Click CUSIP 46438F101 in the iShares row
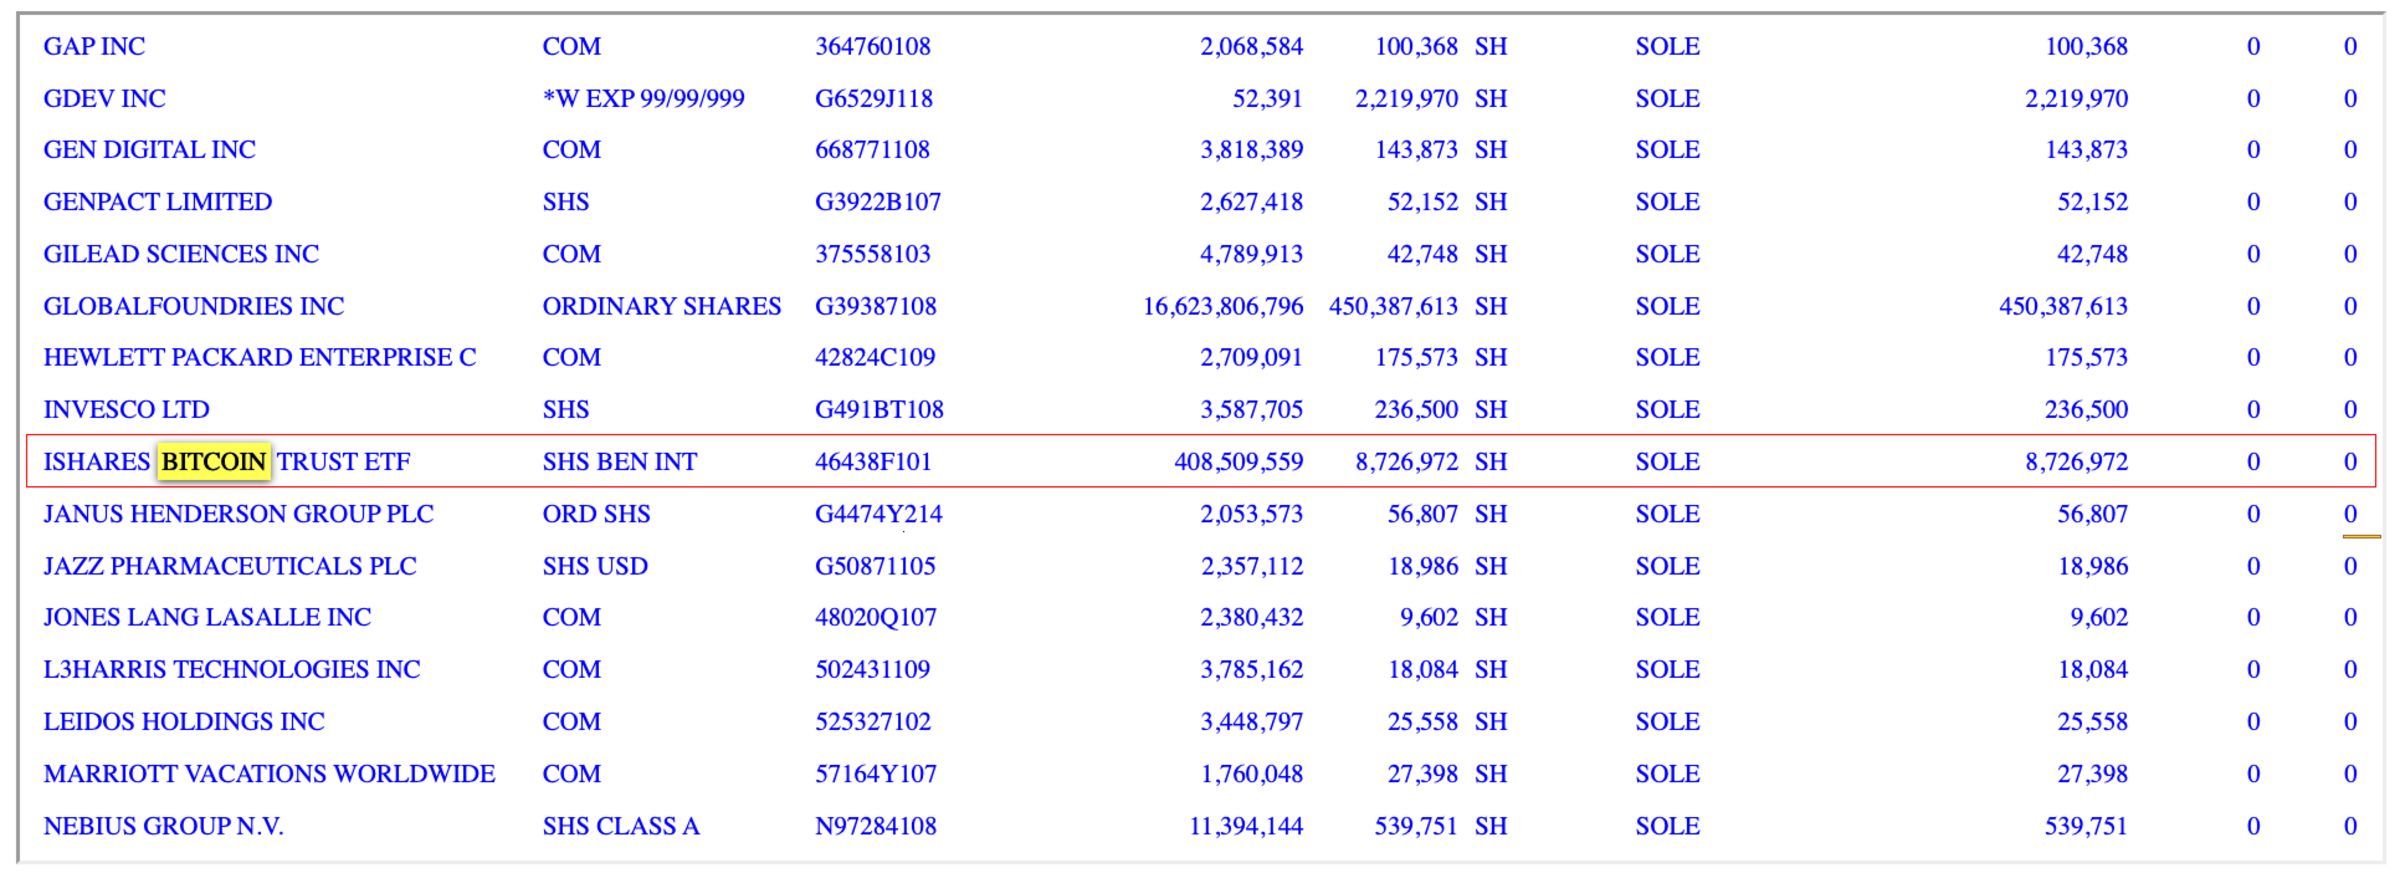The image size is (2400, 878). 873,462
